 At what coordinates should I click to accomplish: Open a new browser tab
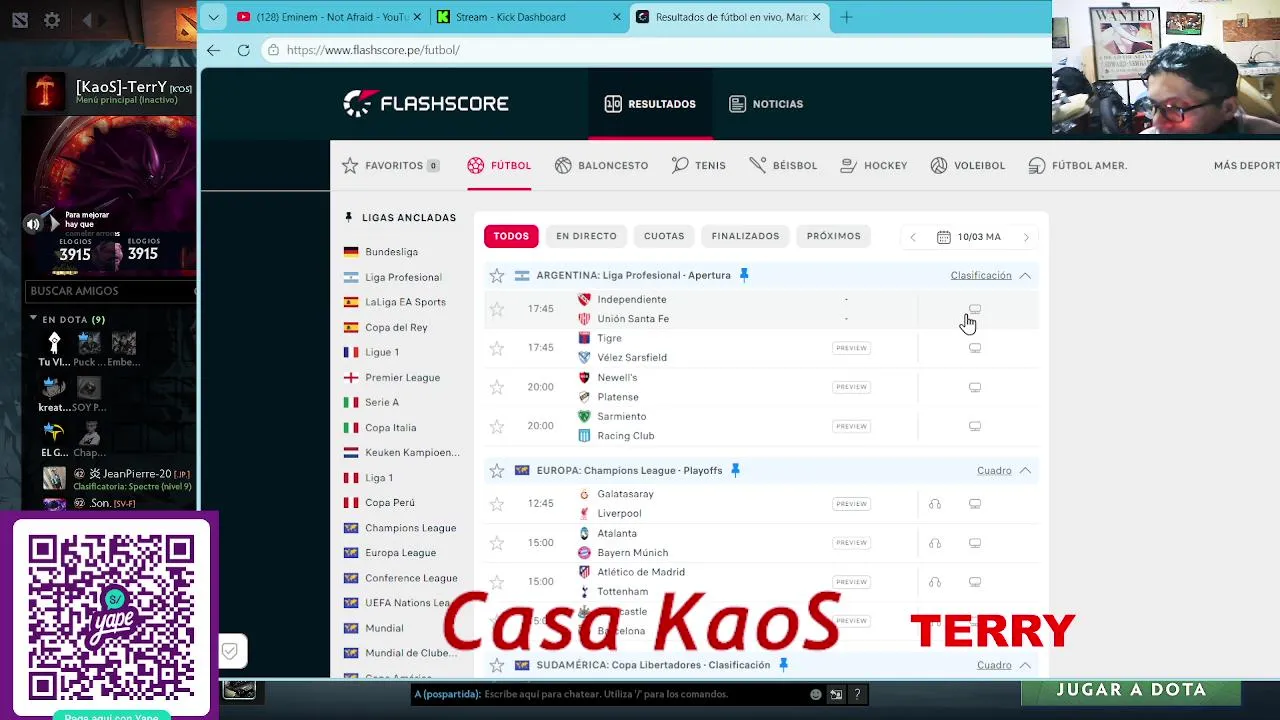(x=846, y=17)
